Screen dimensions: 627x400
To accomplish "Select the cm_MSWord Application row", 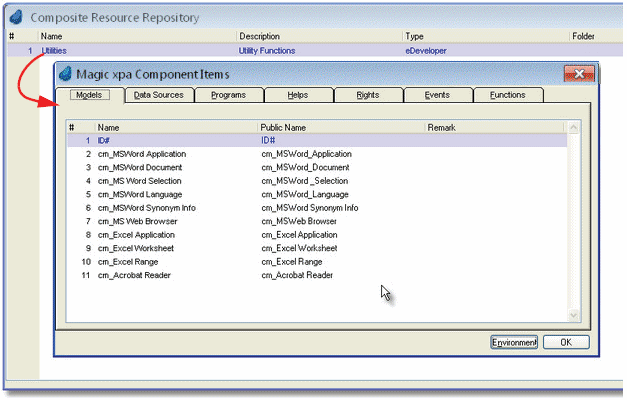I will [141, 154].
